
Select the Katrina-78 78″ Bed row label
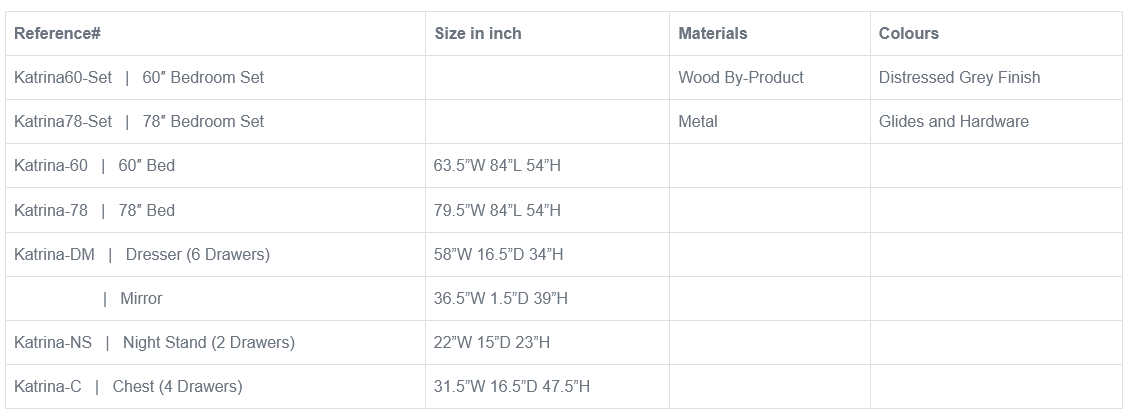[94, 210]
